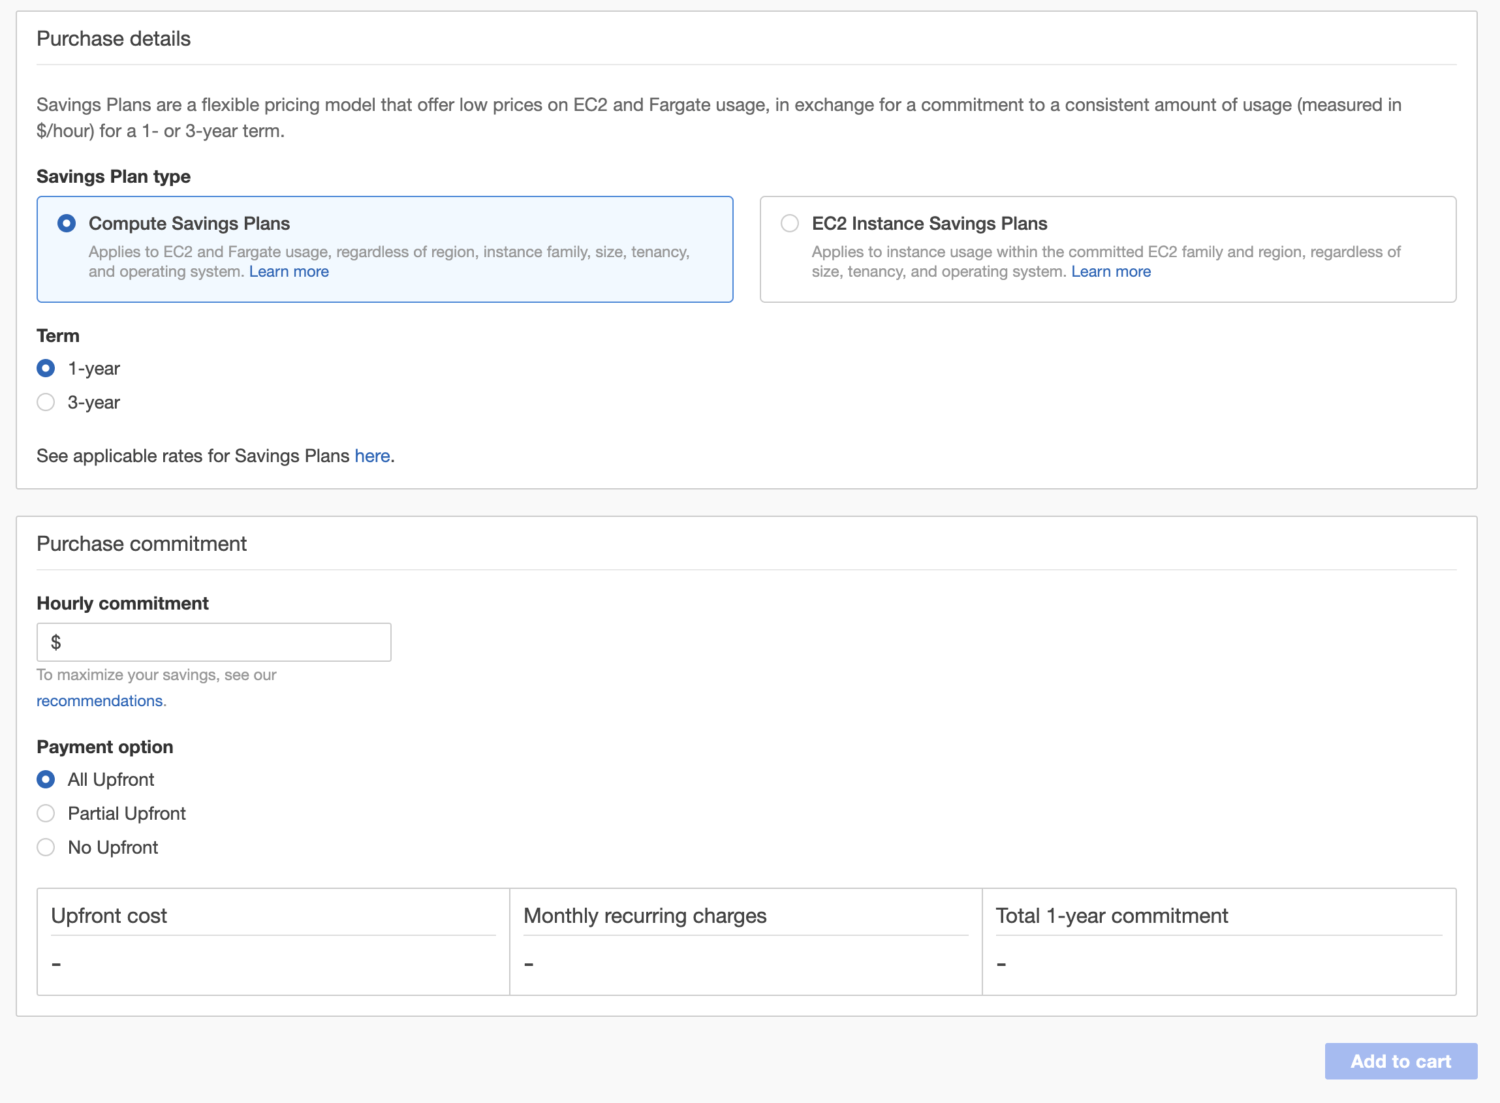Switch term to 3-year
This screenshot has height=1103, width=1500.
[46, 403]
